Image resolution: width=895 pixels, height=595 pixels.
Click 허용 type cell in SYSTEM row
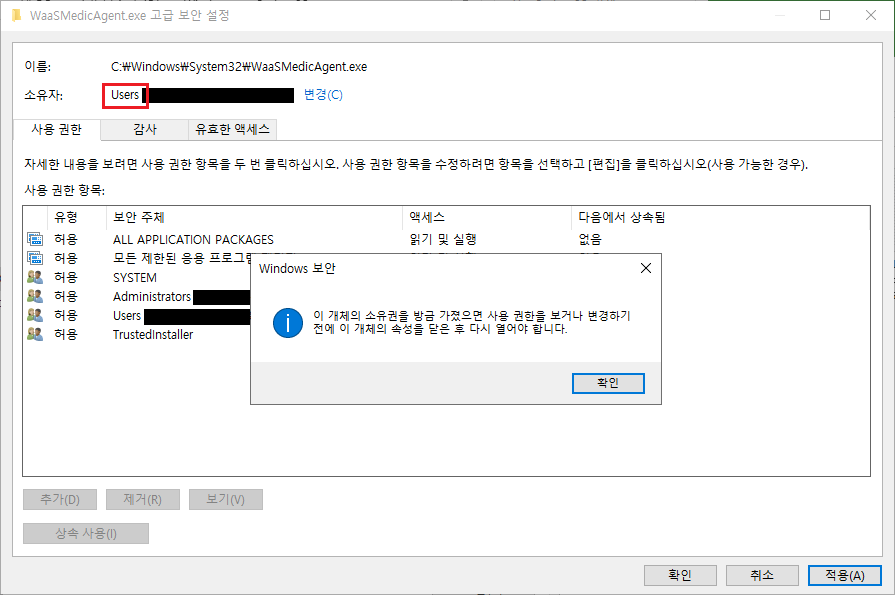pos(66,278)
